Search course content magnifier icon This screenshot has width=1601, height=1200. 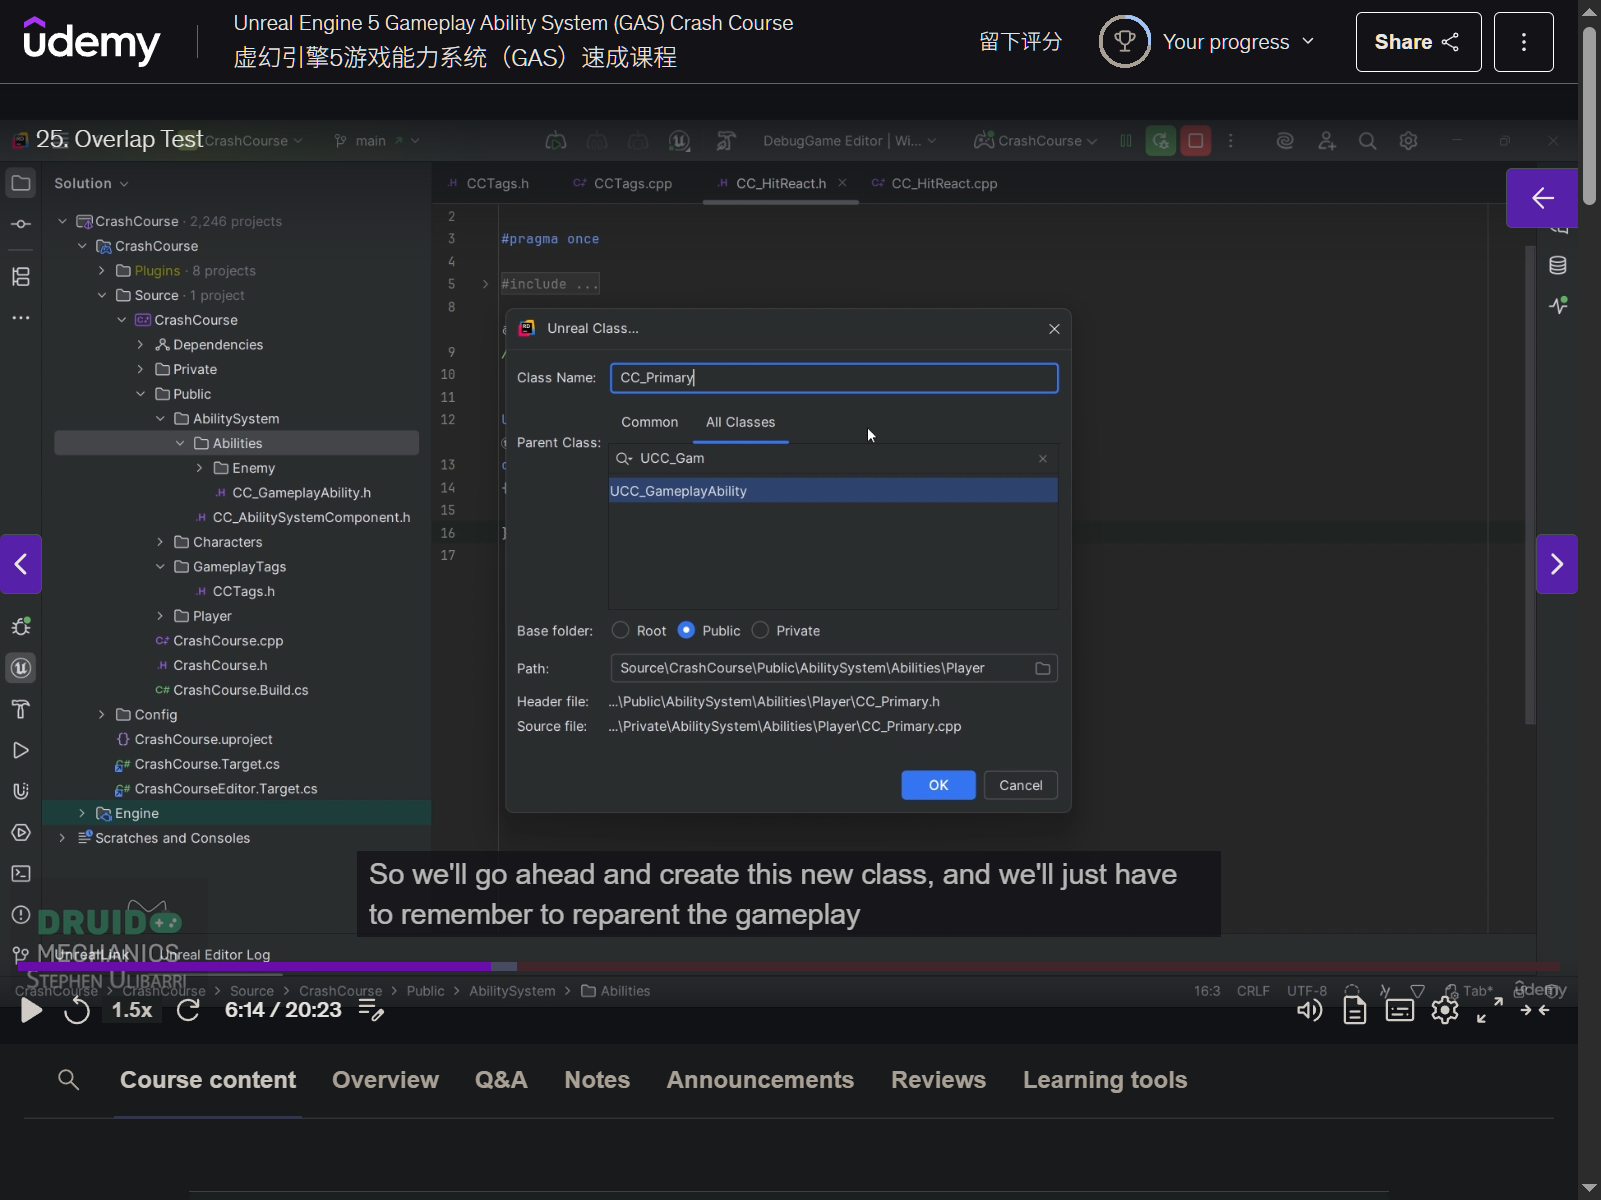pyautogui.click(x=68, y=1079)
